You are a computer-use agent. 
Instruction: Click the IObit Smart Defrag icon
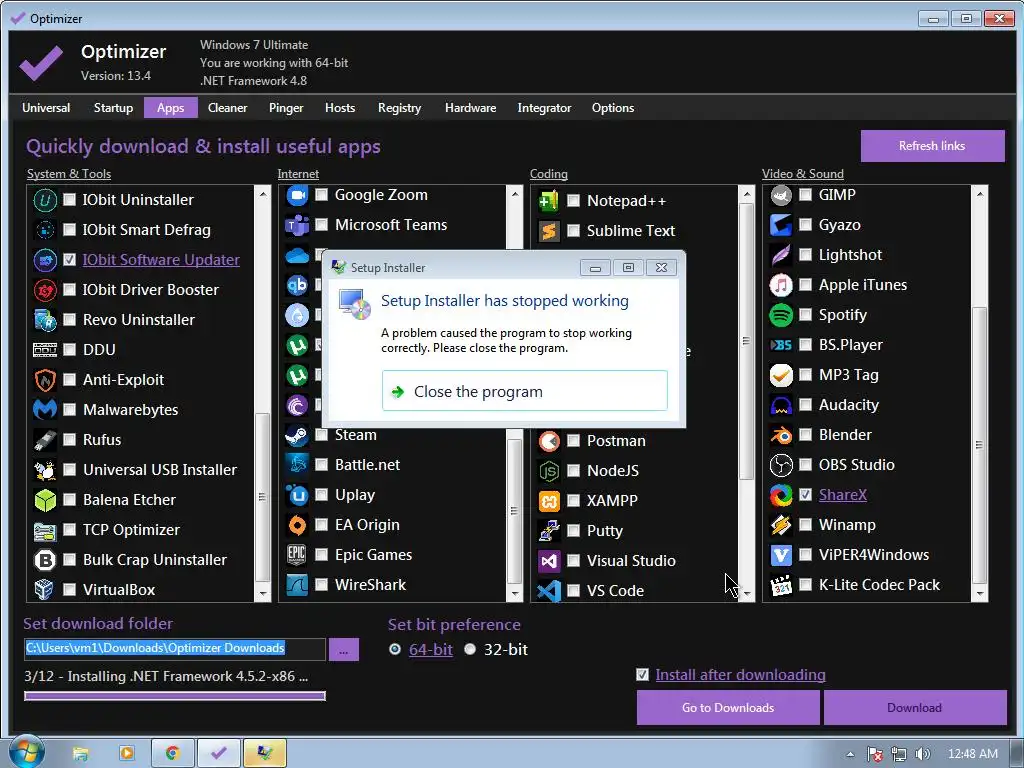pyautogui.click(x=45, y=230)
